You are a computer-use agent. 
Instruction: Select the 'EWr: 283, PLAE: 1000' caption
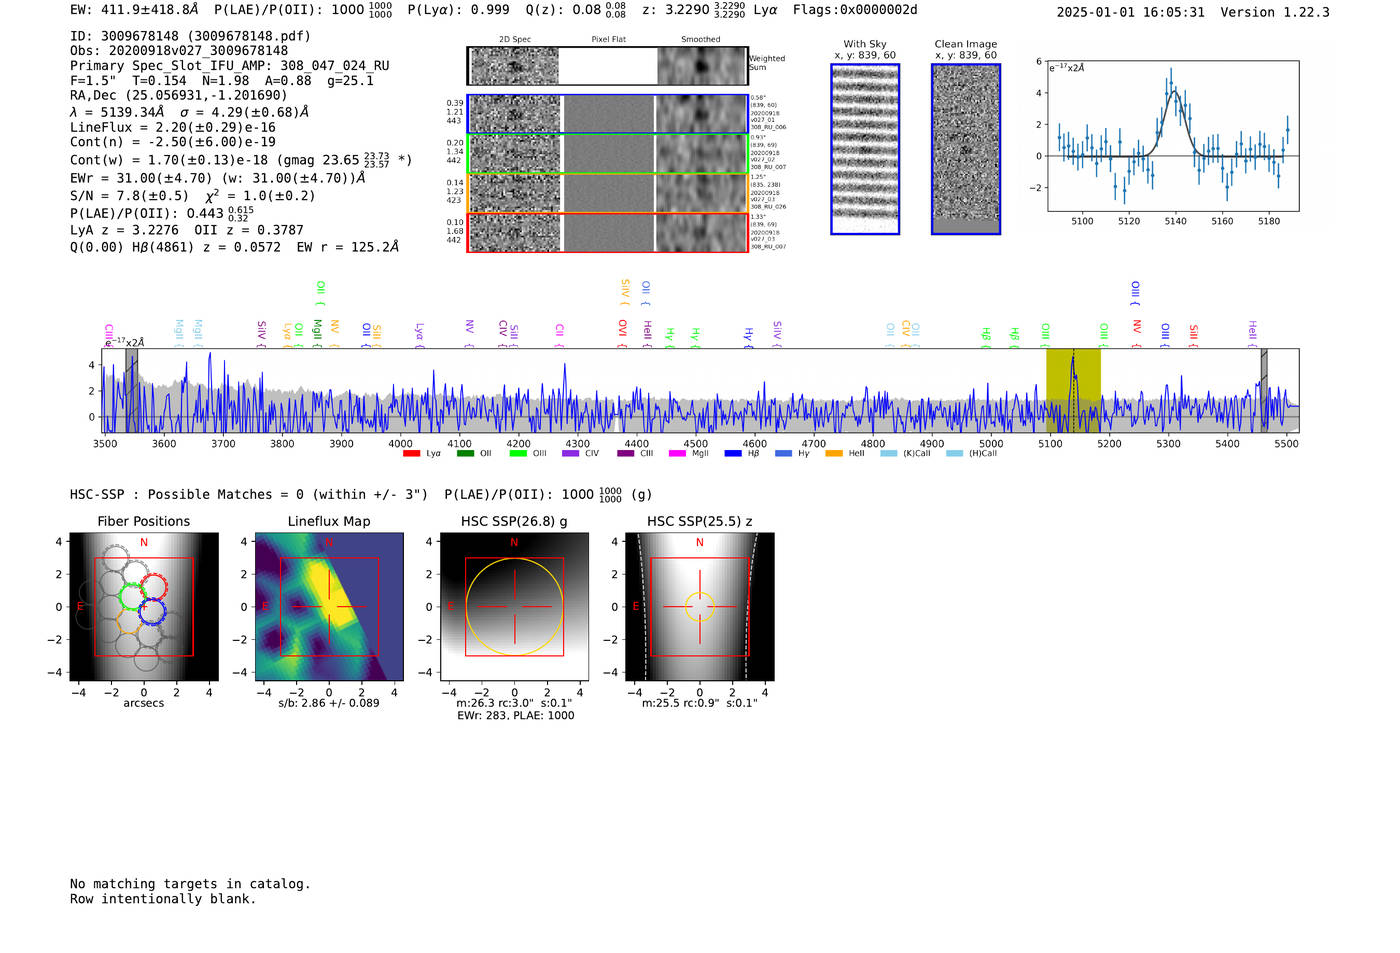(x=516, y=716)
